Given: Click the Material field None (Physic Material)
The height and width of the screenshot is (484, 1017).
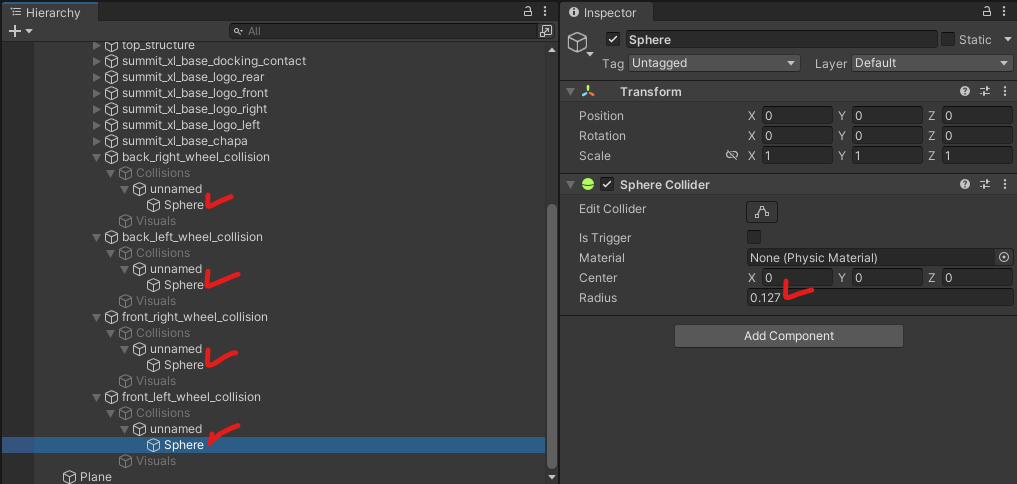Looking at the screenshot, I should coord(871,258).
